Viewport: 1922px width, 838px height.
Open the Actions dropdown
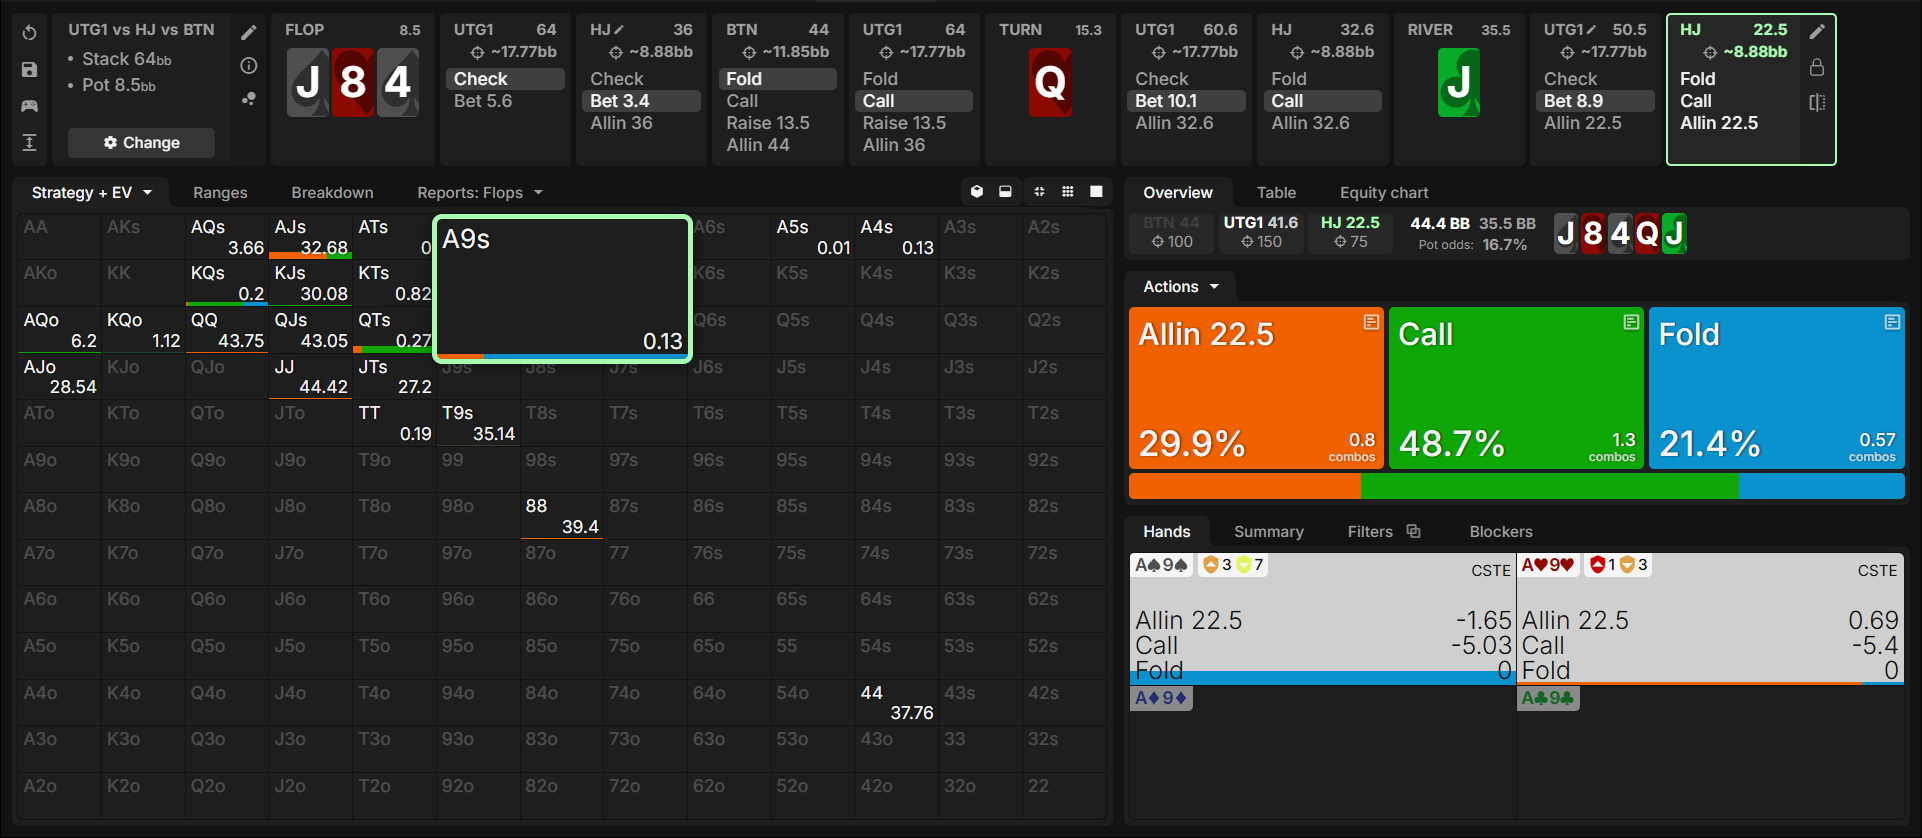[x=1181, y=287]
